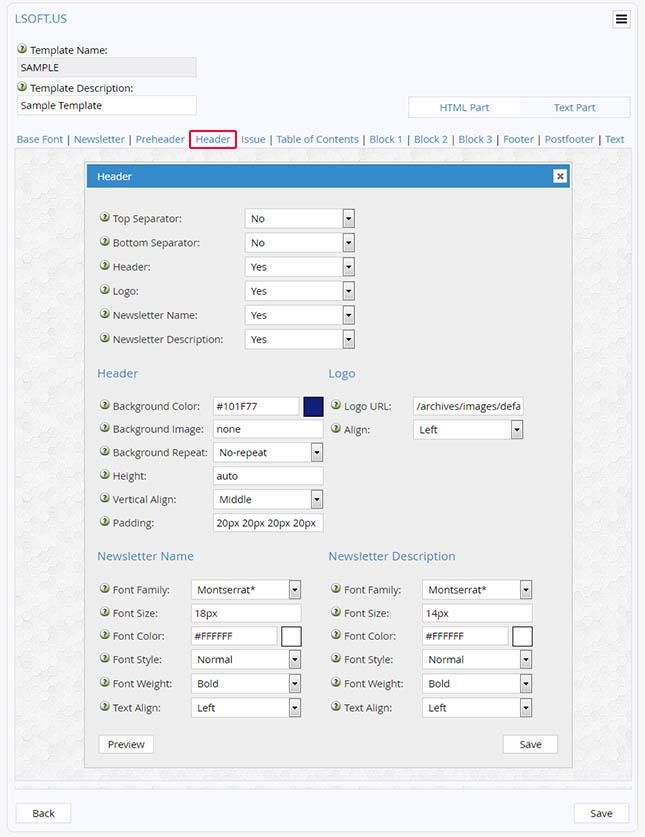Click the Logo URL input field
The image size is (645, 837).
468,406
